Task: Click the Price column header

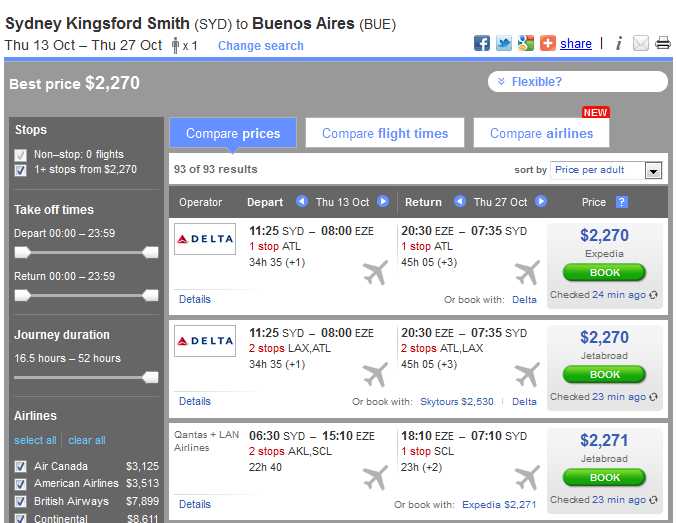Action: [x=594, y=202]
